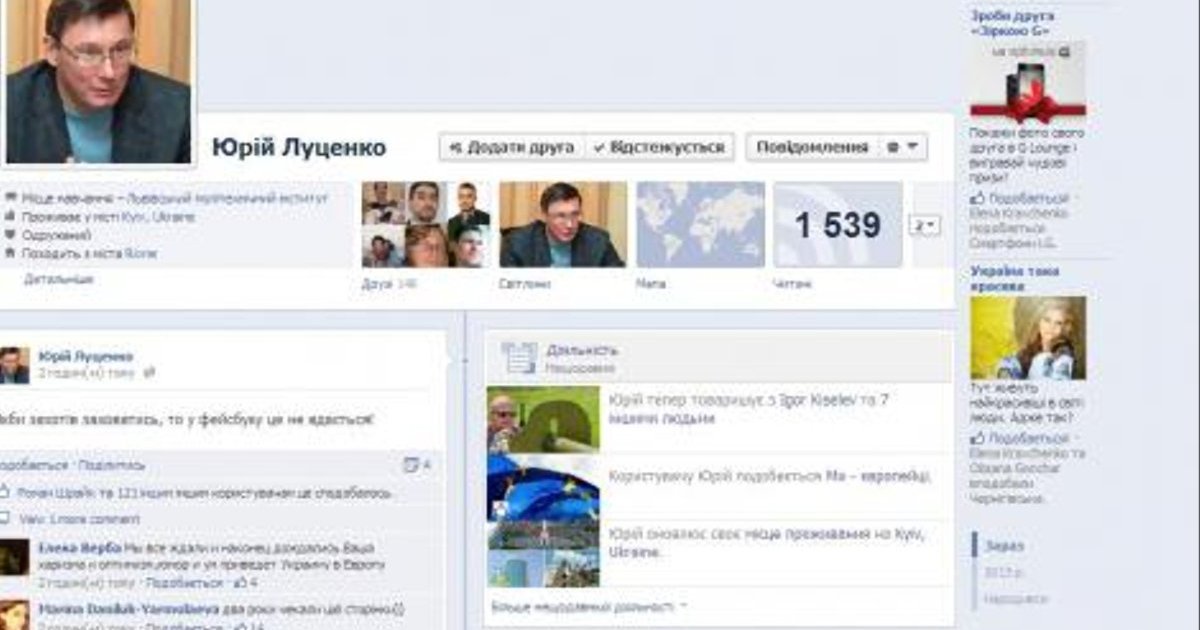Click the Додати друга button
This screenshot has height=630, width=1200.
point(511,147)
